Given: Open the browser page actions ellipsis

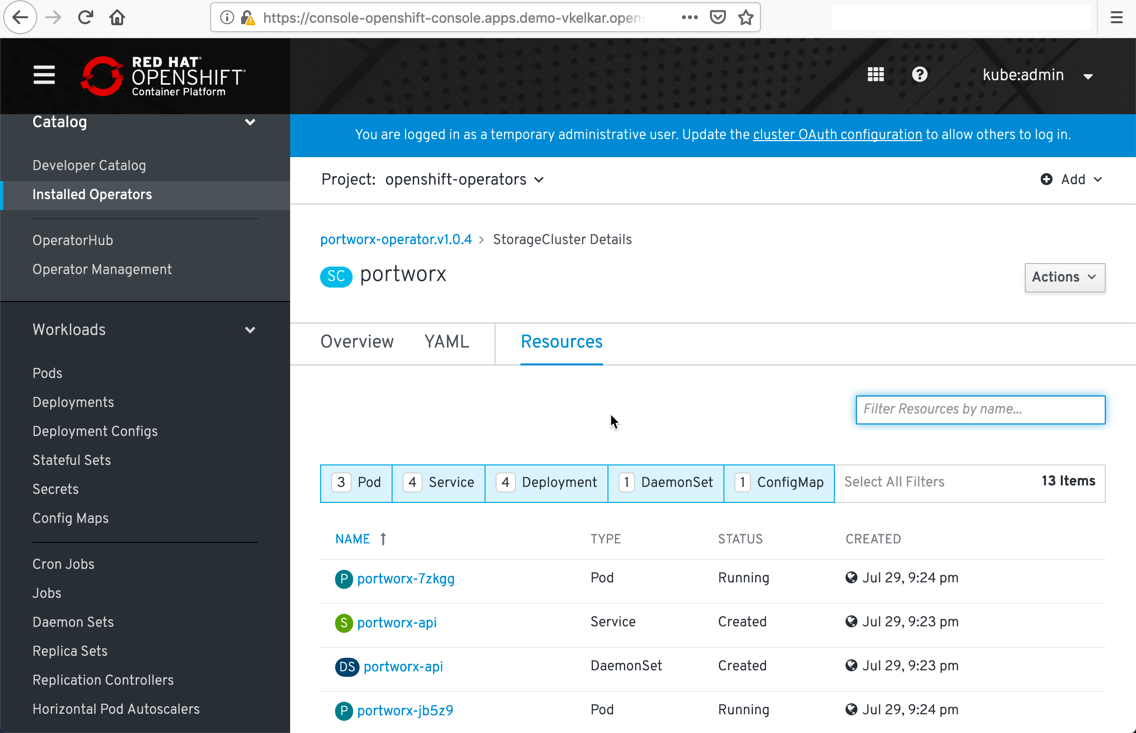Looking at the screenshot, I should (690, 17).
